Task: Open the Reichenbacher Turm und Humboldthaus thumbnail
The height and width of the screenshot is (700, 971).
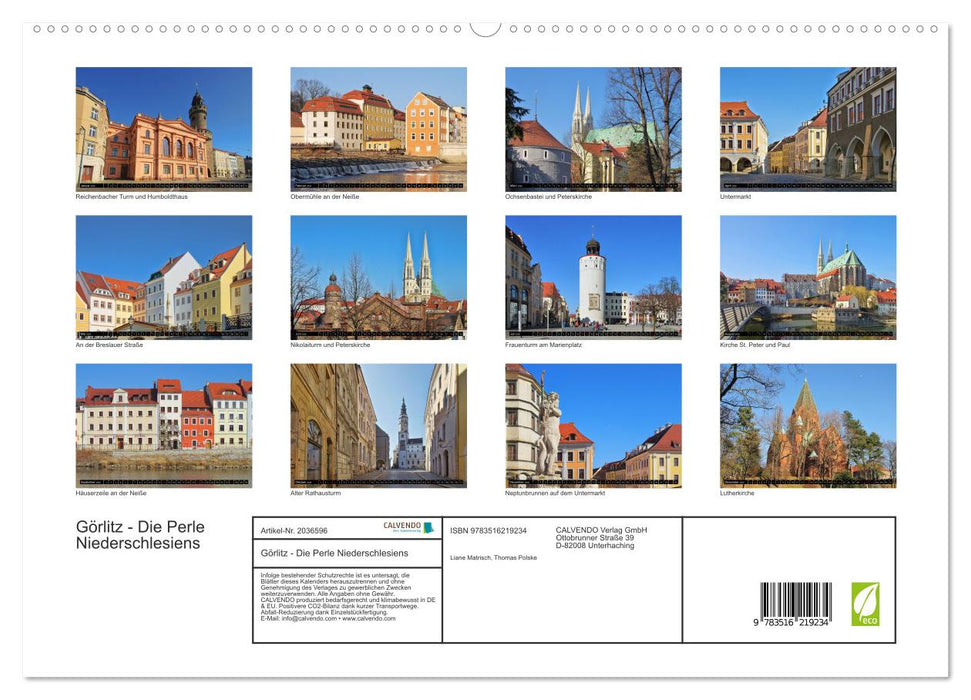Action: click(163, 125)
